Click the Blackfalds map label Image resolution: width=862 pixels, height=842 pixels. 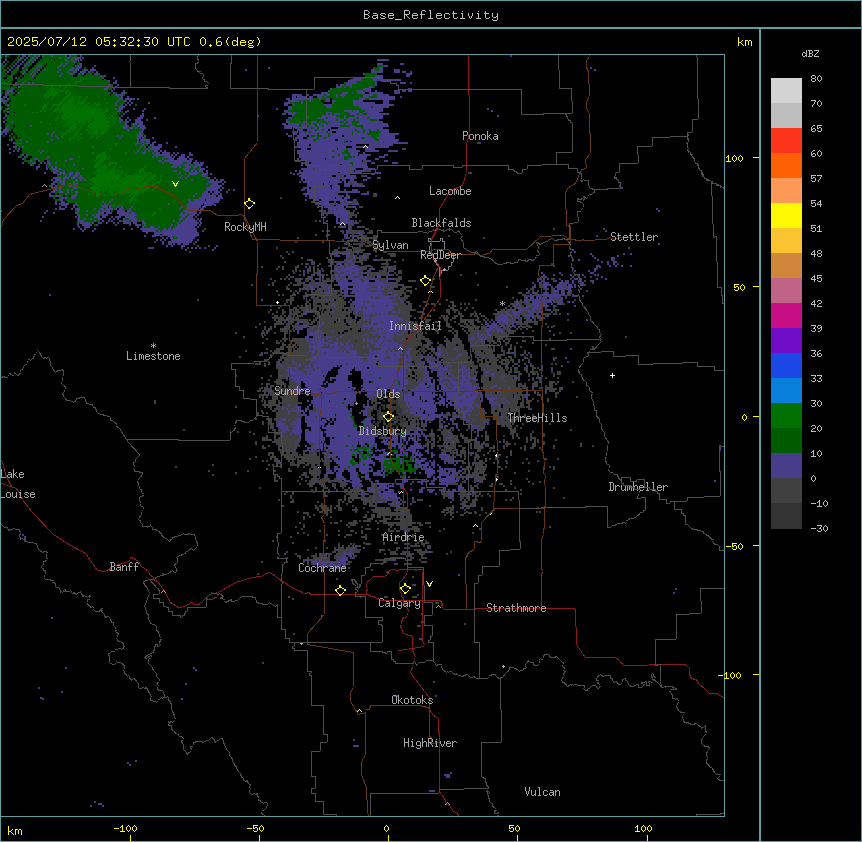[x=441, y=223]
